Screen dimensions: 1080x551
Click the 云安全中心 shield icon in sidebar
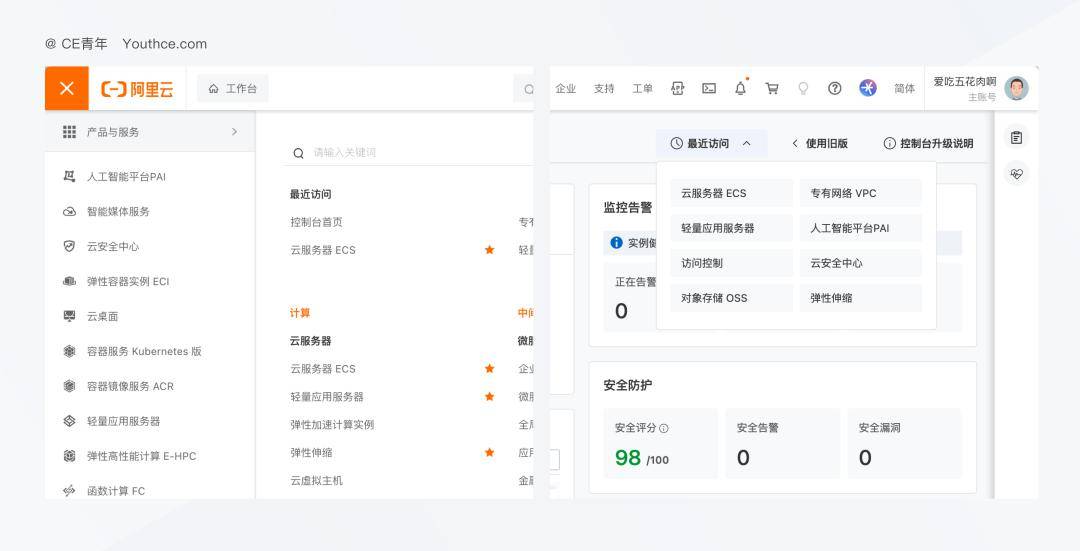point(70,246)
